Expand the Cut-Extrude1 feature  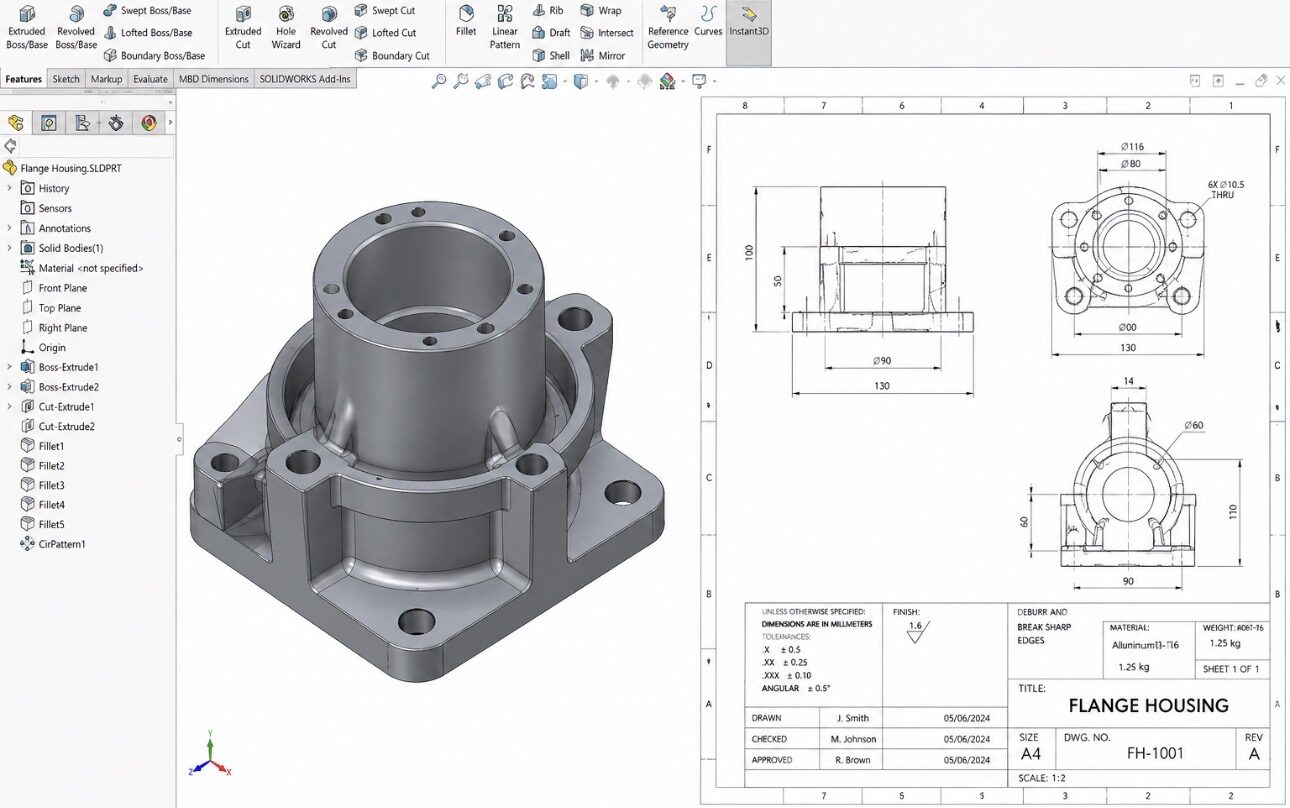click(9, 407)
